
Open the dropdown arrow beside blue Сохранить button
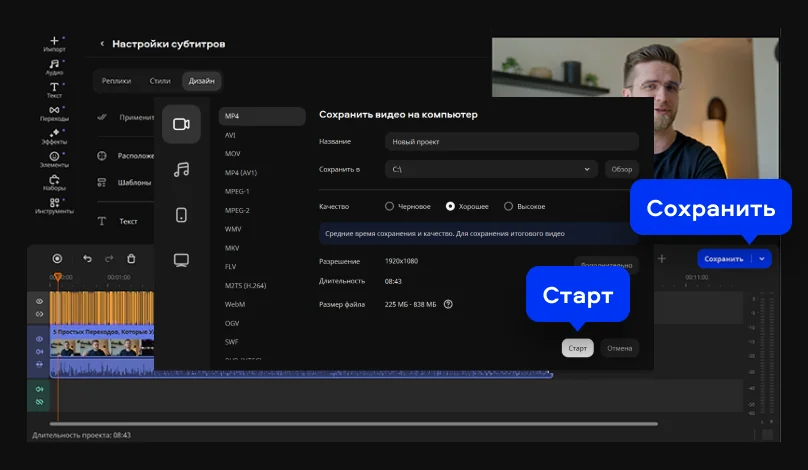(762, 259)
